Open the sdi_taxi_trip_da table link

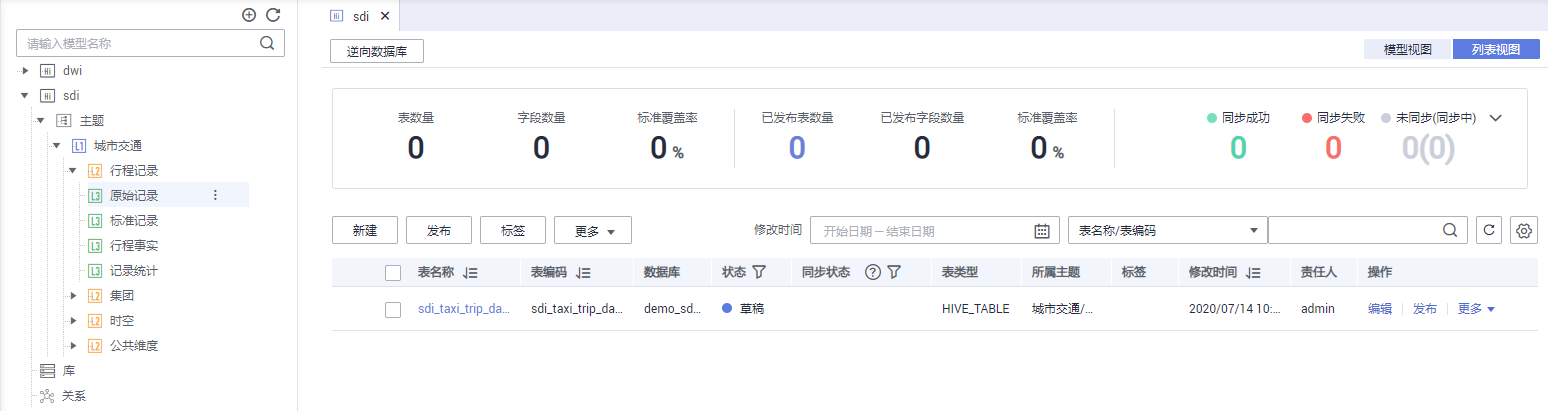464,309
